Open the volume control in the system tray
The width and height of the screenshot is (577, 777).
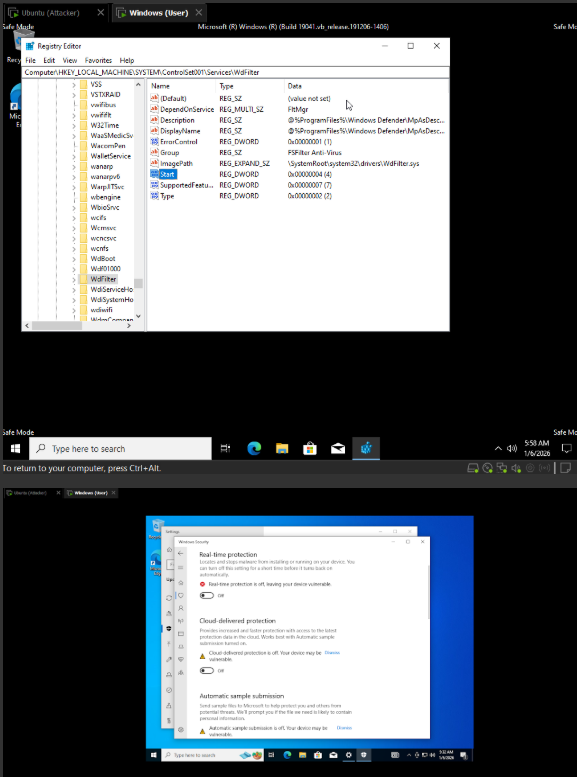pos(512,448)
